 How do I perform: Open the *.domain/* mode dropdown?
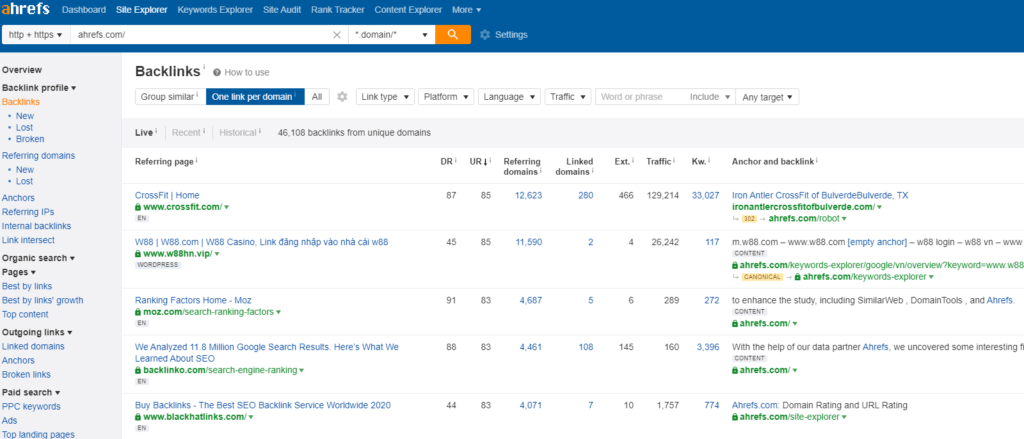(391, 35)
